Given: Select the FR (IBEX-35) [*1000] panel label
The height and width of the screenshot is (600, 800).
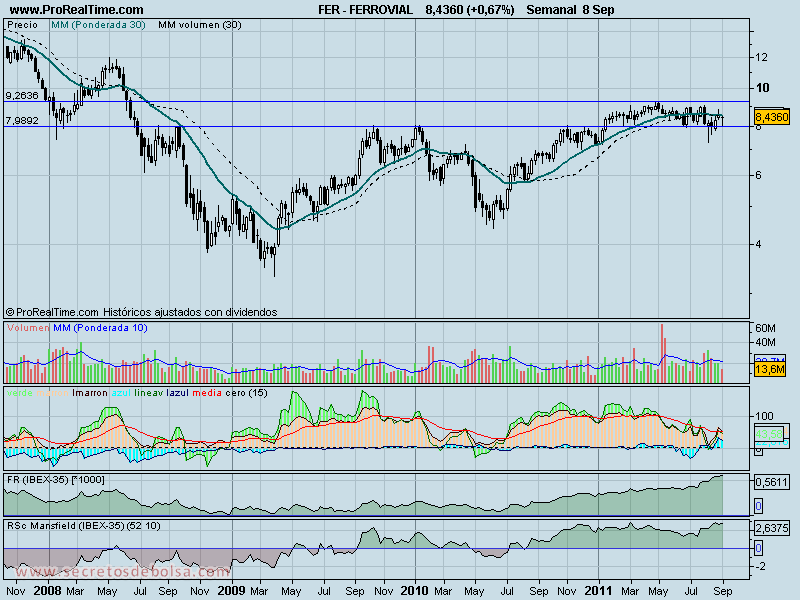Looking at the screenshot, I should pos(56,480).
